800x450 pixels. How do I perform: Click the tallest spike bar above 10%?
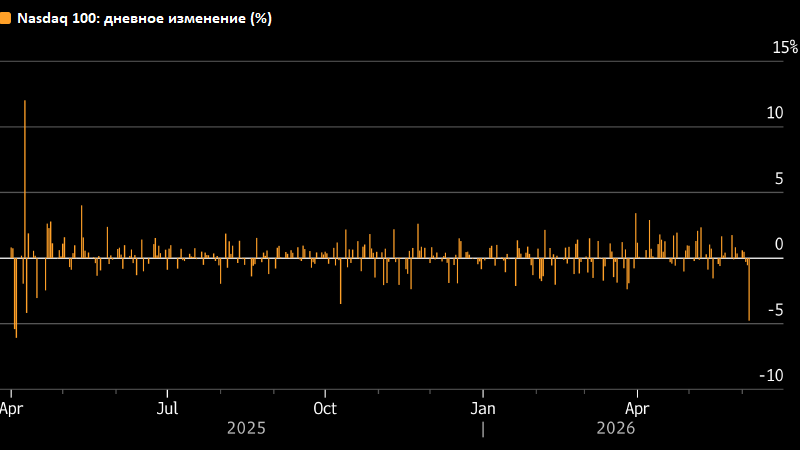[x=25, y=179]
